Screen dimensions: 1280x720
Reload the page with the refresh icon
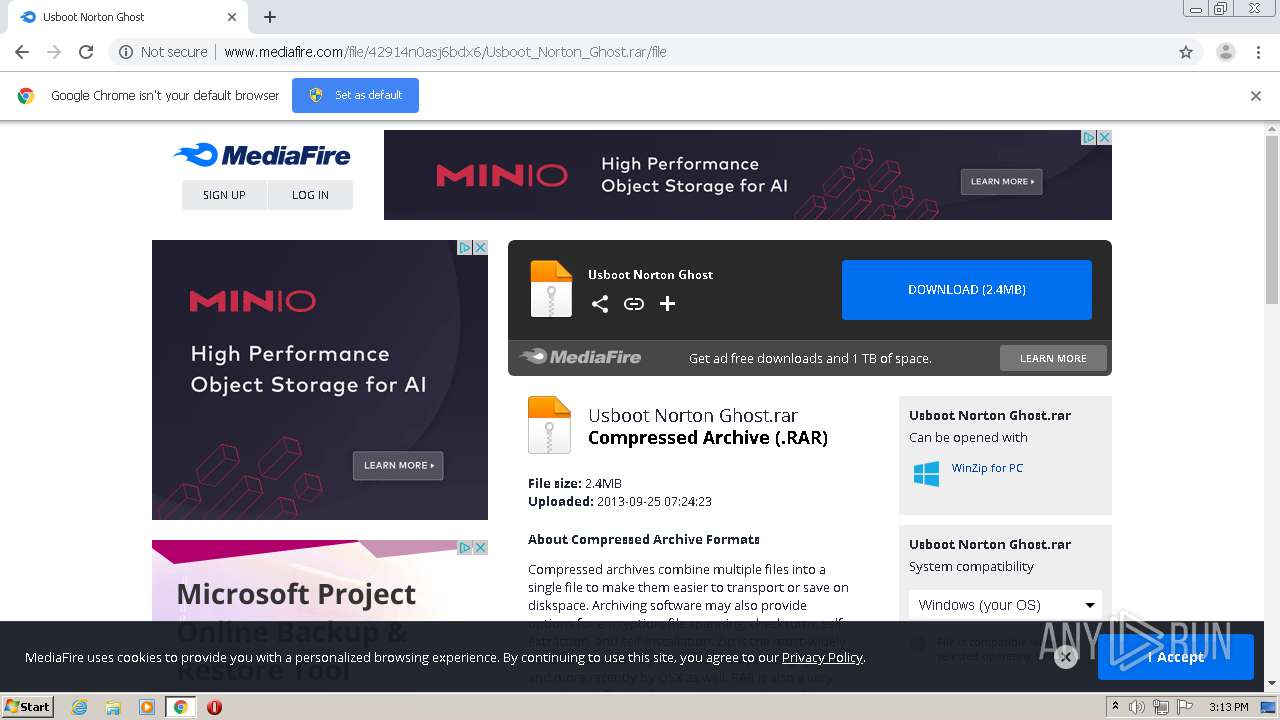click(x=86, y=52)
